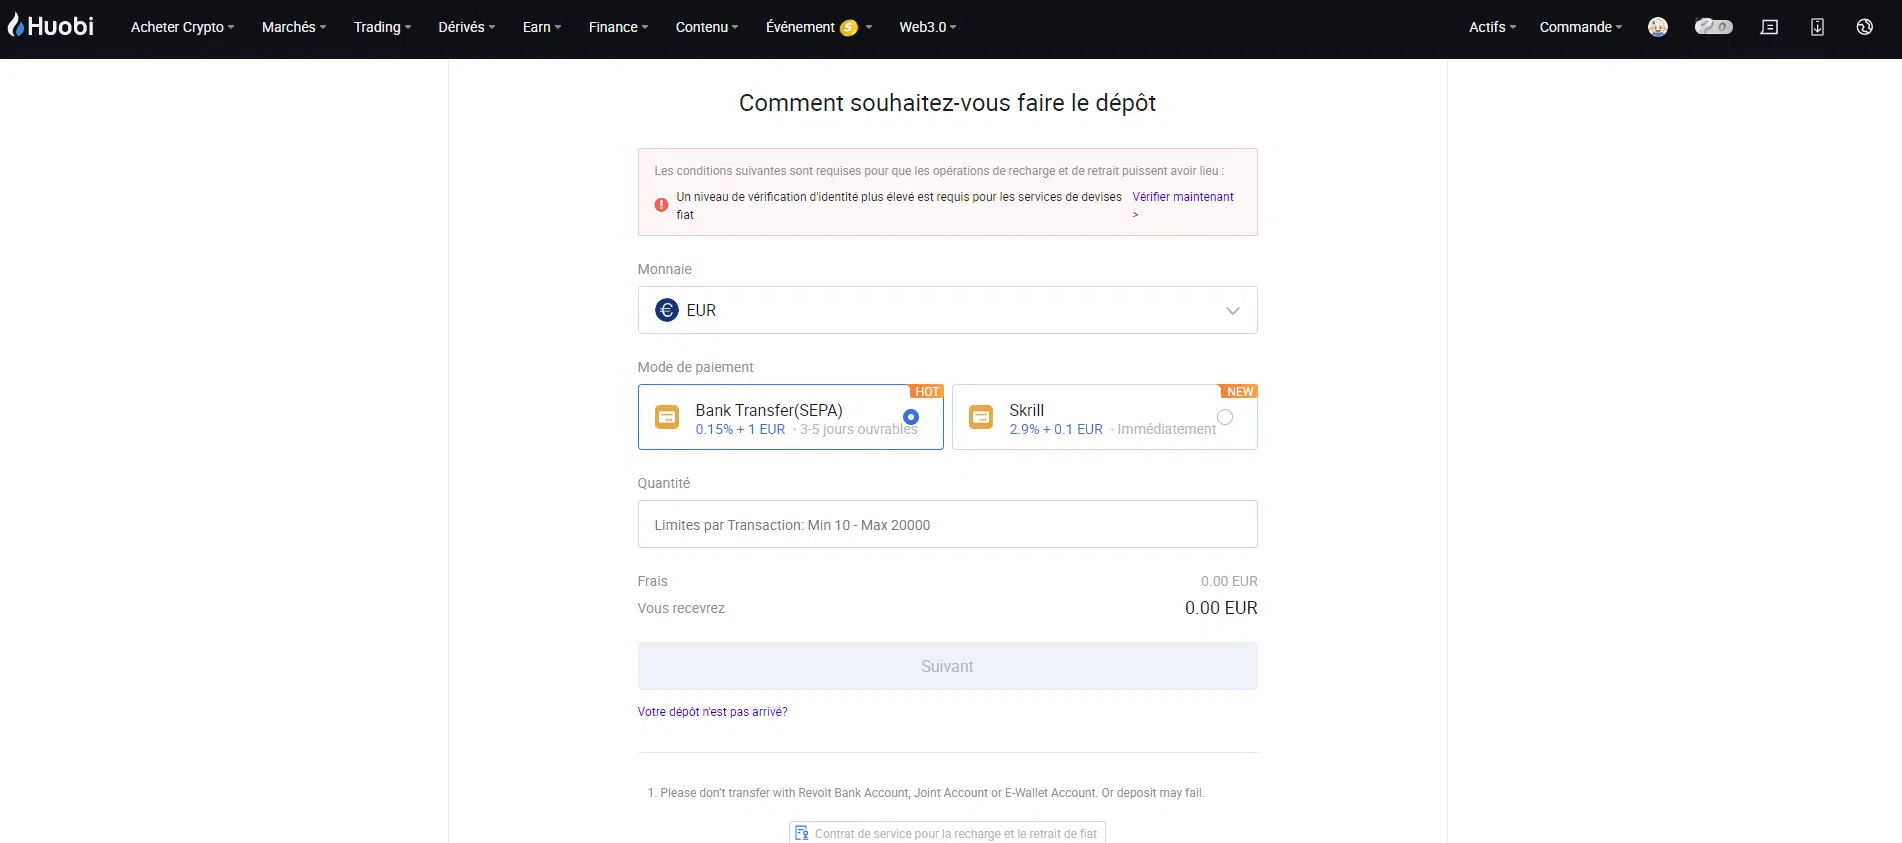The height and width of the screenshot is (843, 1902).
Task: Click the coin points badge showing 0
Action: [1713, 27]
